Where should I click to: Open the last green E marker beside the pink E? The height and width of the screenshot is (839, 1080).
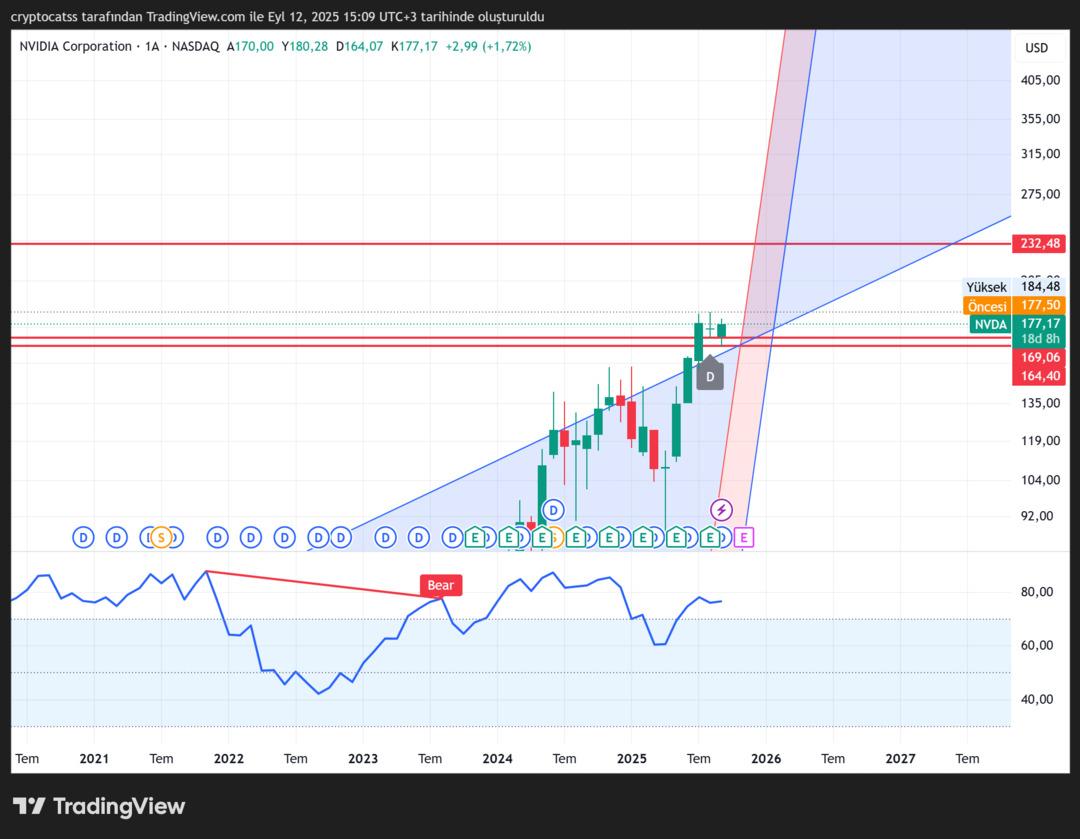[x=710, y=537]
